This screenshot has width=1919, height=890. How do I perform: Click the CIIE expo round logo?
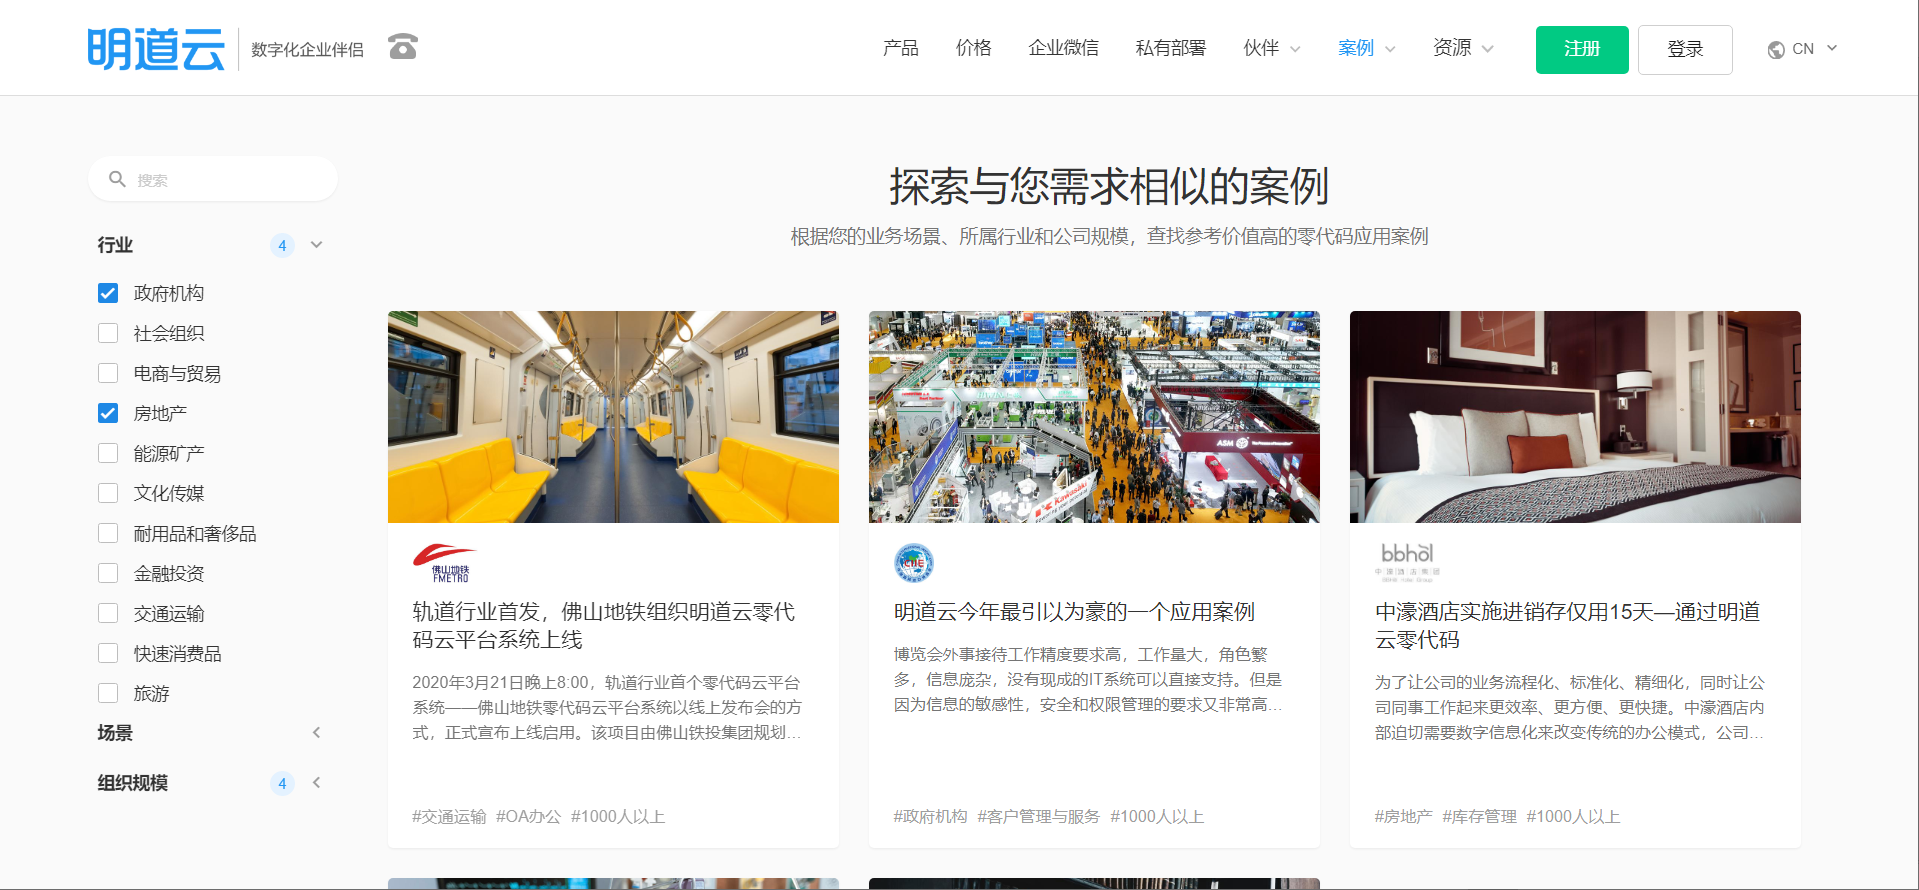pyautogui.click(x=914, y=563)
